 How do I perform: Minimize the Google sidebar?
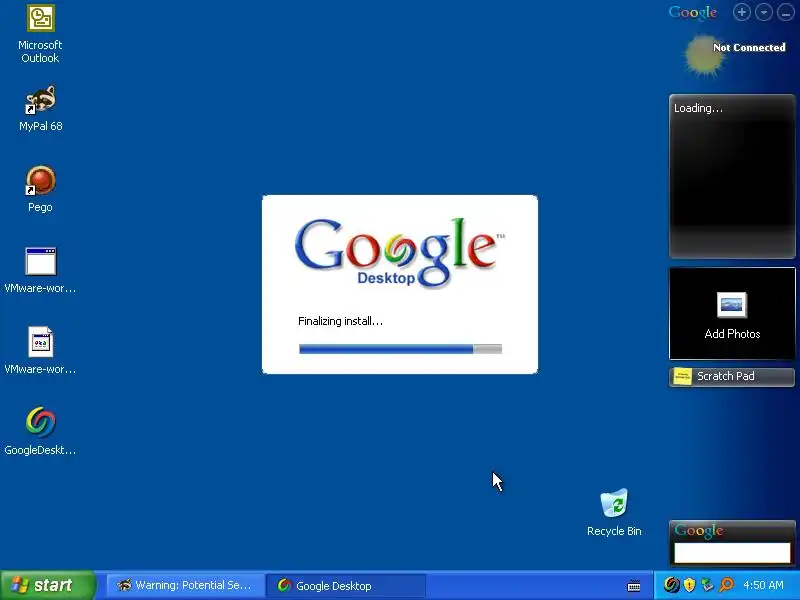click(786, 12)
